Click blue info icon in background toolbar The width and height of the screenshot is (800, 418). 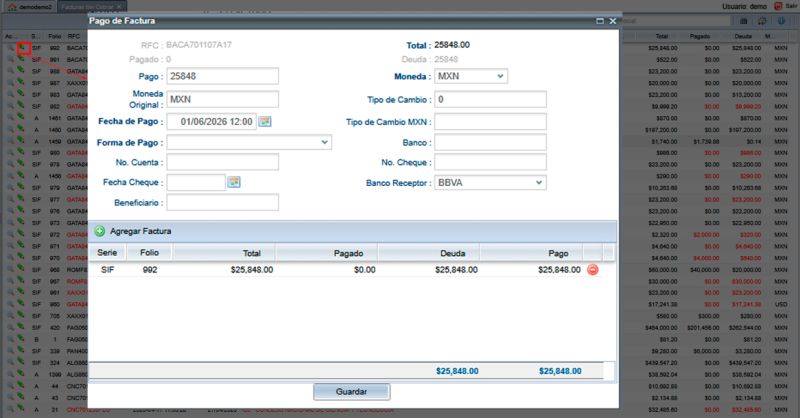coord(781,21)
